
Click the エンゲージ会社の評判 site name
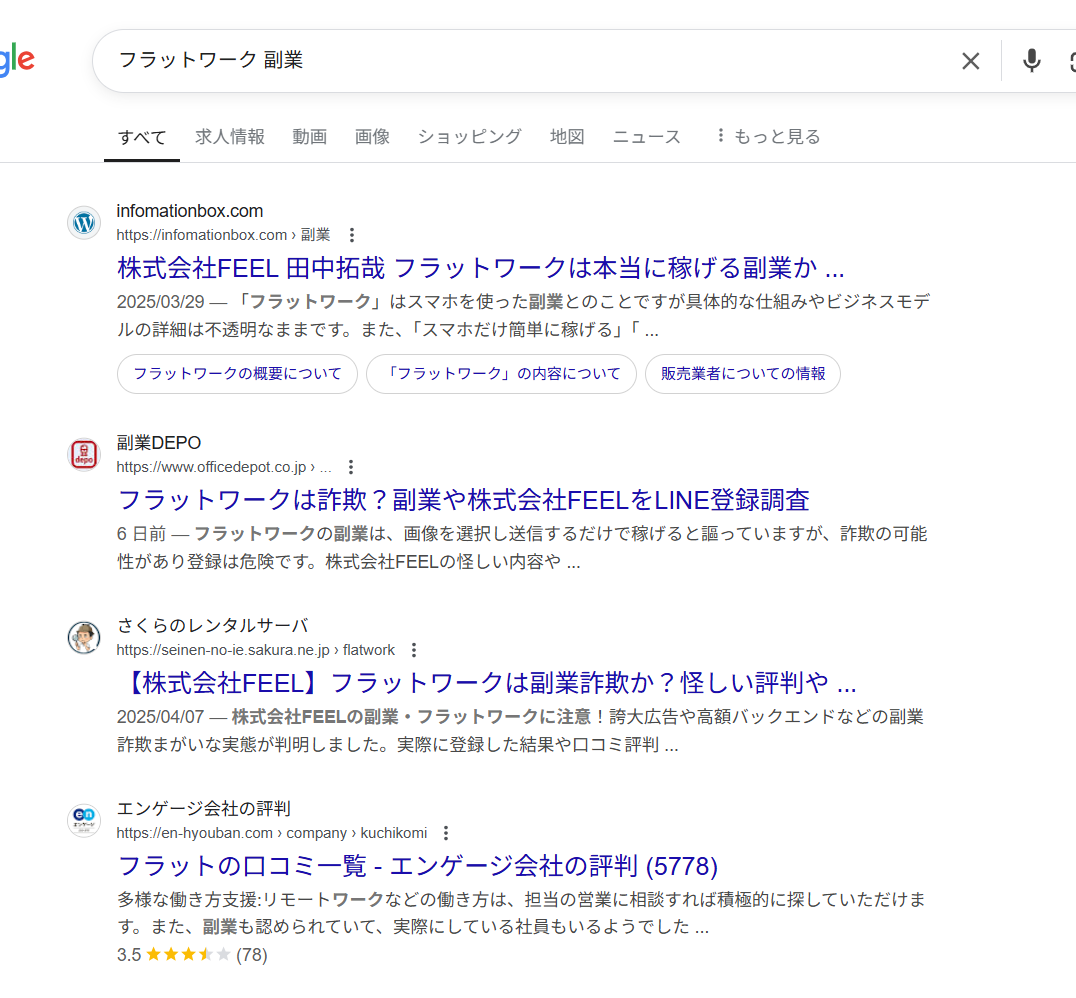pos(204,809)
